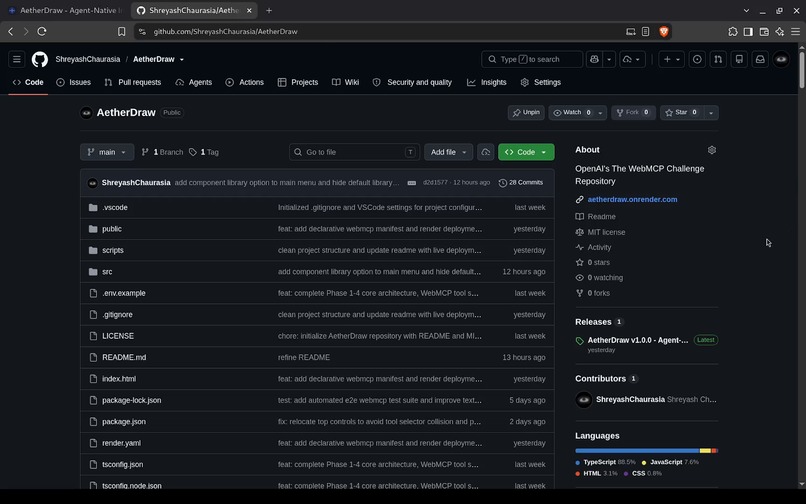Unpin the AetherDraw repository
Screen dimensions: 806x504
pyautogui.click(x=526, y=113)
